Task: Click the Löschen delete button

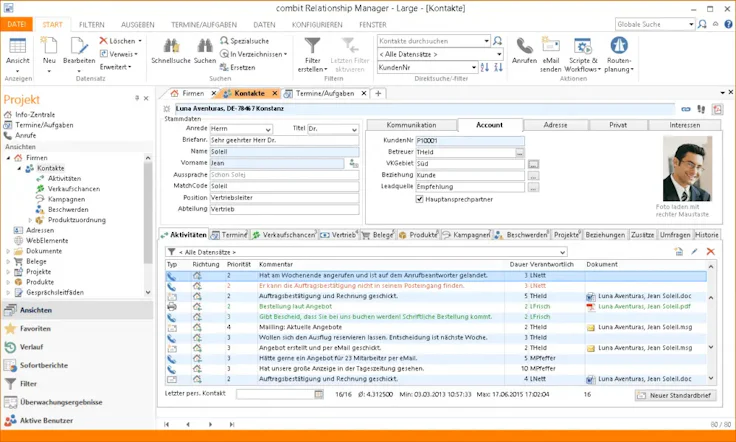Action: pyautogui.click(x=120, y=41)
